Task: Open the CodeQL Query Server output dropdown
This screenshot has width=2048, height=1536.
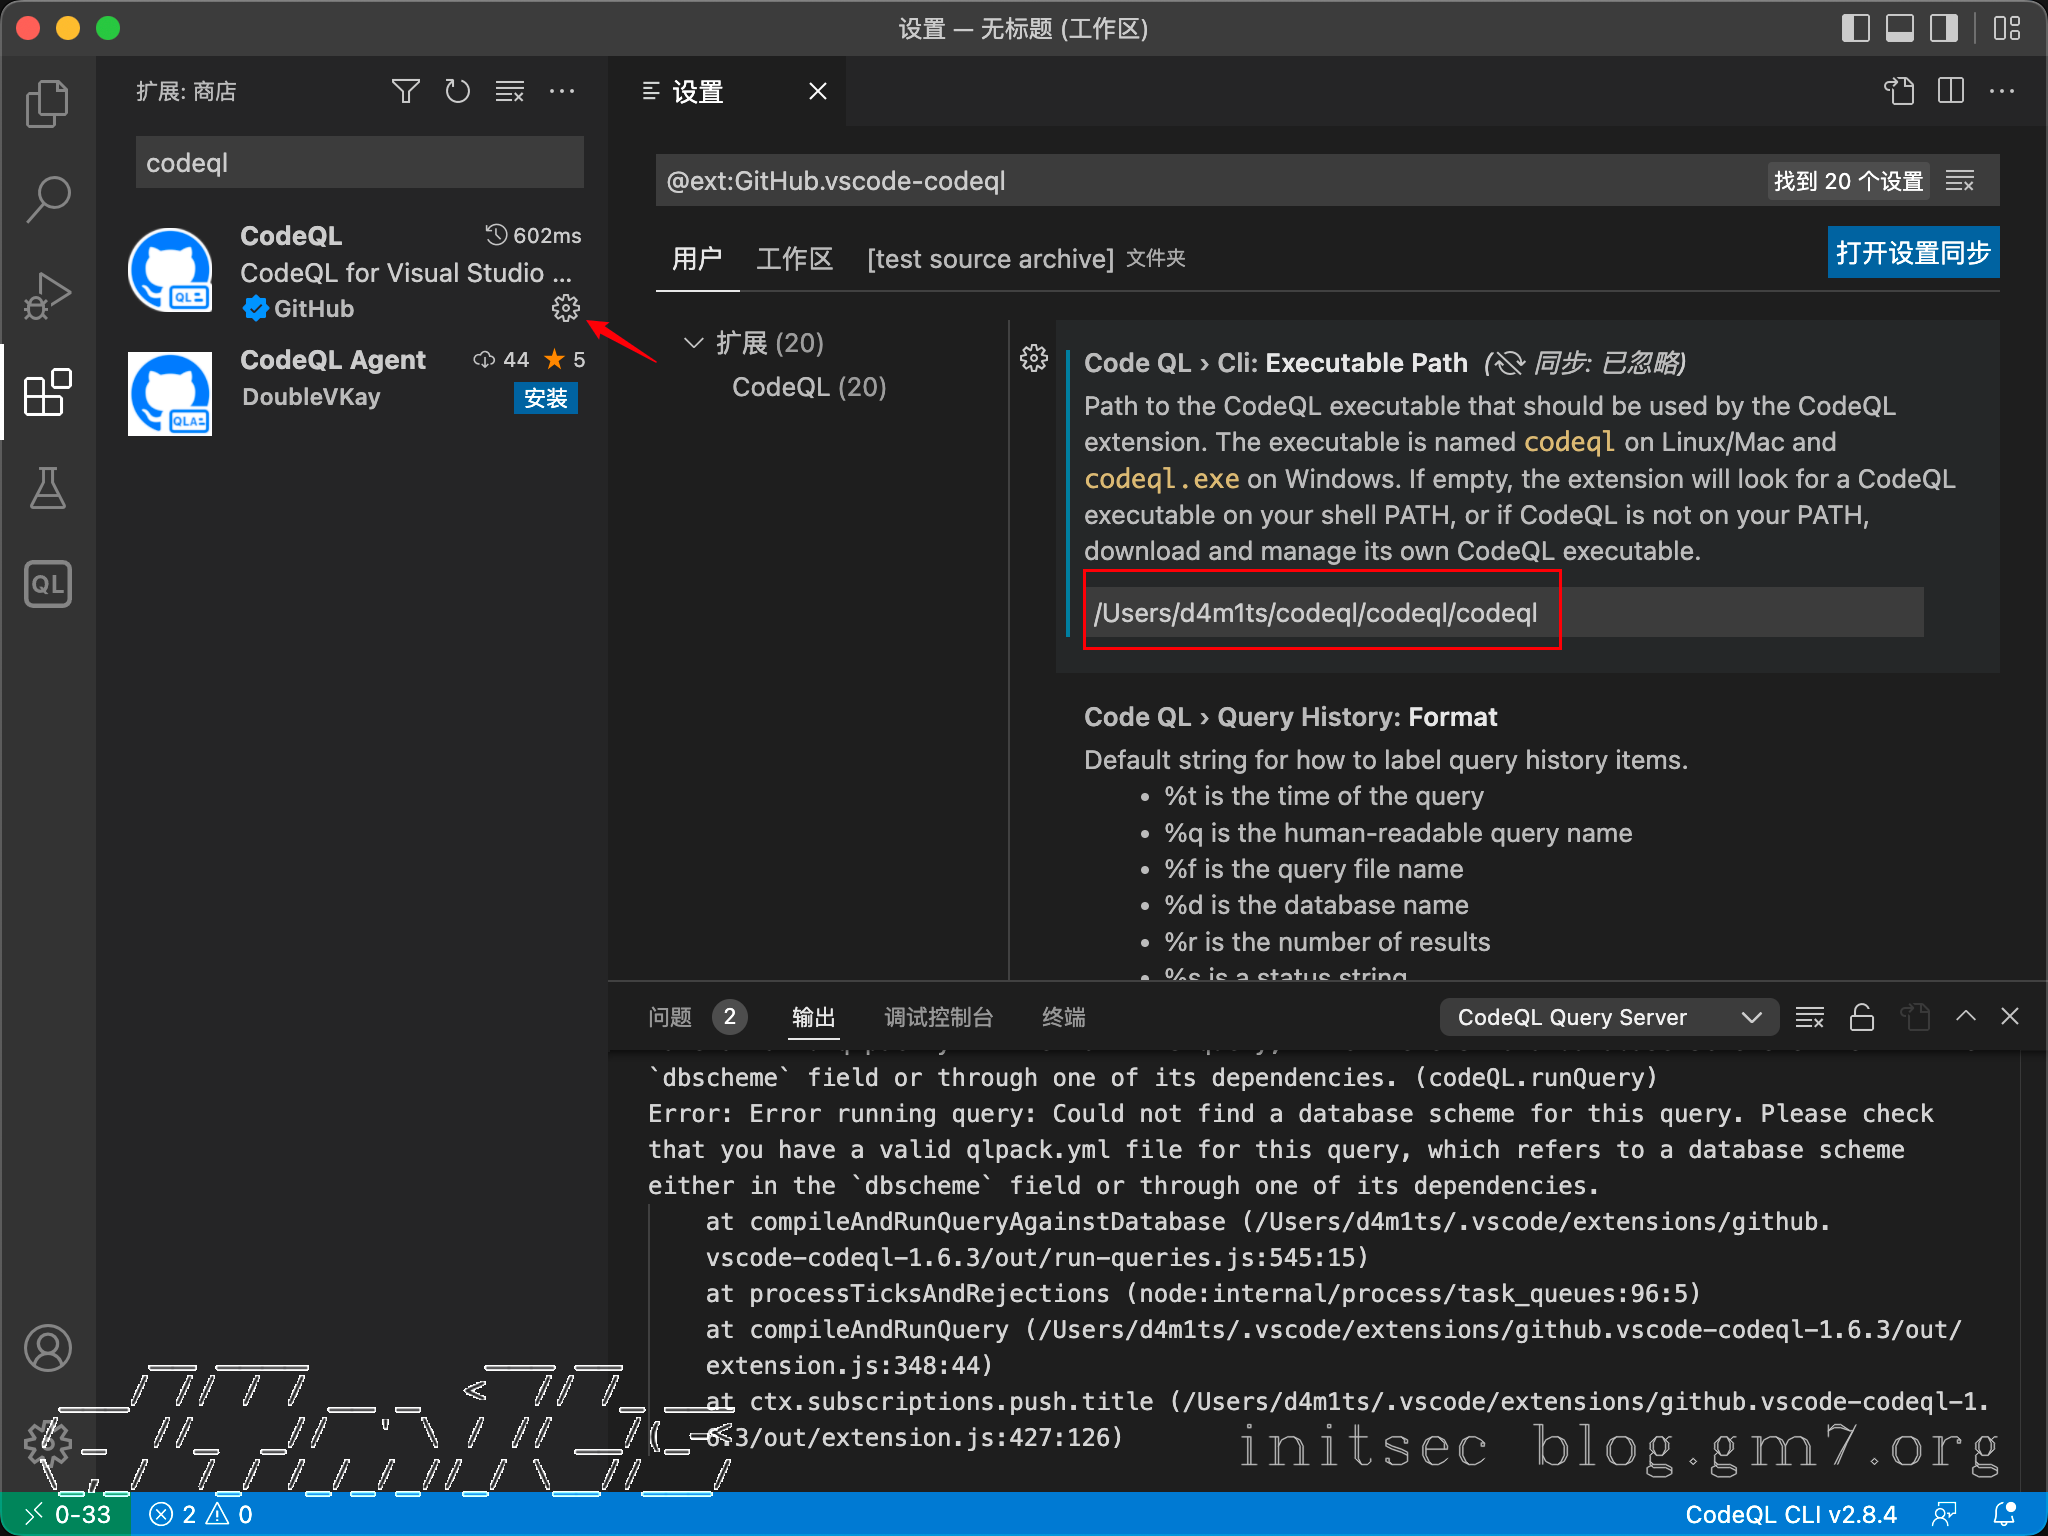Action: [x=1608, y=1017]
